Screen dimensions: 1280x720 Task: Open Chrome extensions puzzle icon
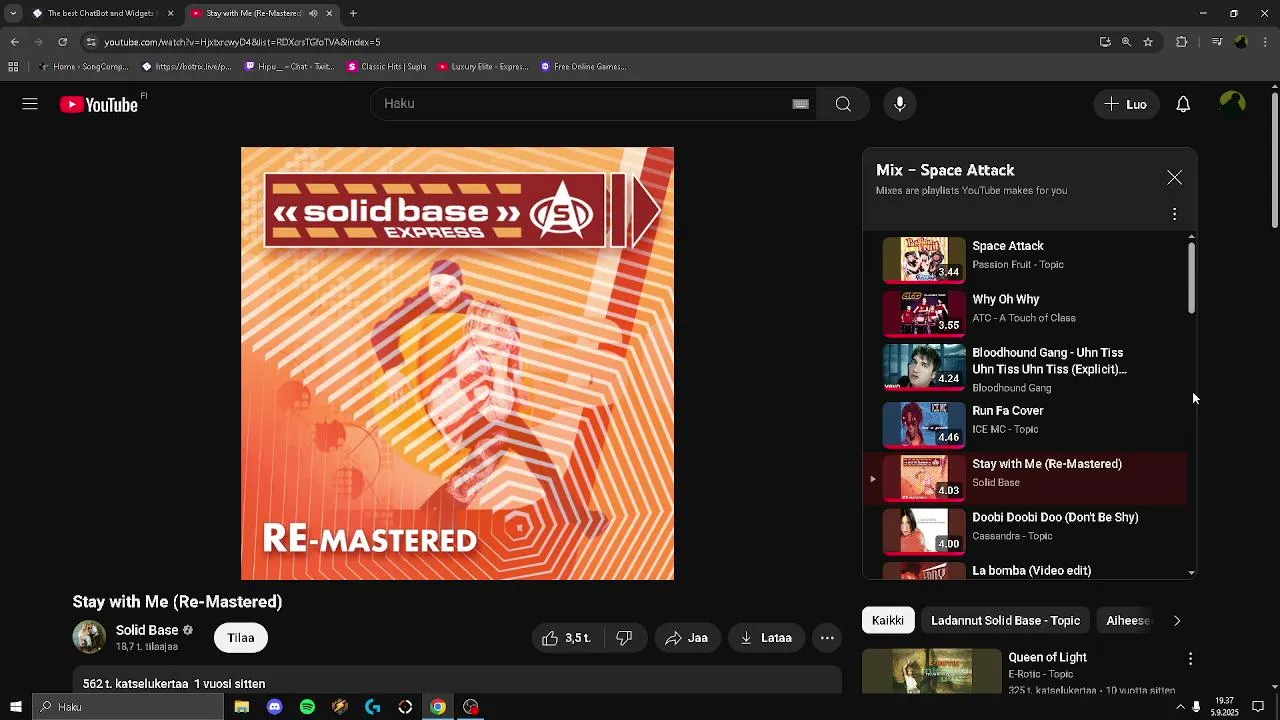pos(1181,42)
